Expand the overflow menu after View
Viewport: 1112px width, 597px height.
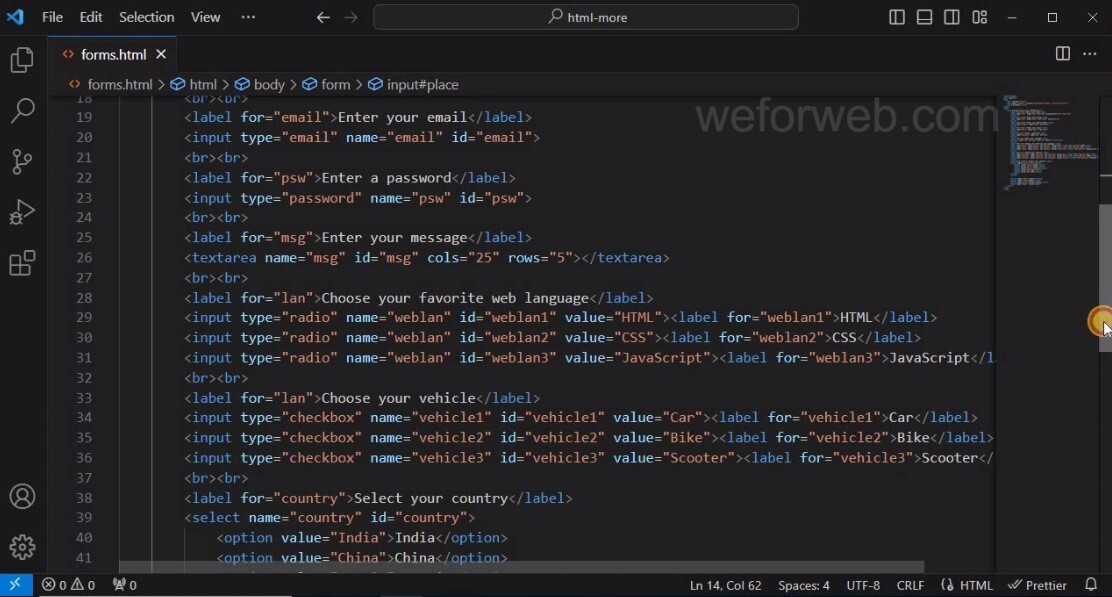click(x=248, y=17)
